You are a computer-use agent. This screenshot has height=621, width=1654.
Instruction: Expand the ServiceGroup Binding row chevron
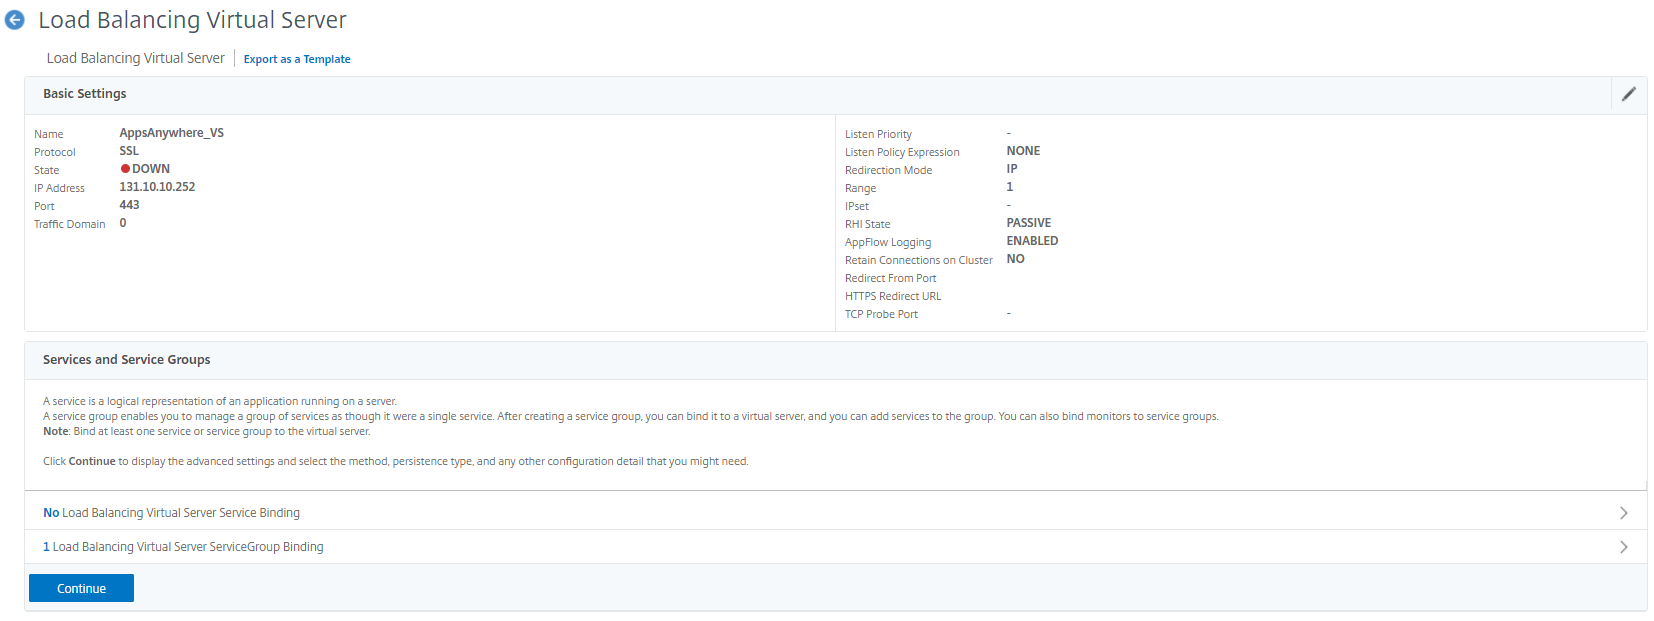pos(1623,547)
